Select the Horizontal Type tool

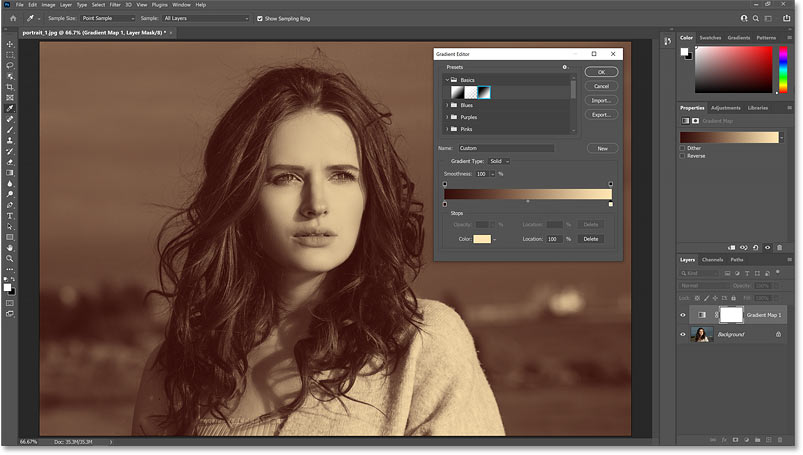10,216
